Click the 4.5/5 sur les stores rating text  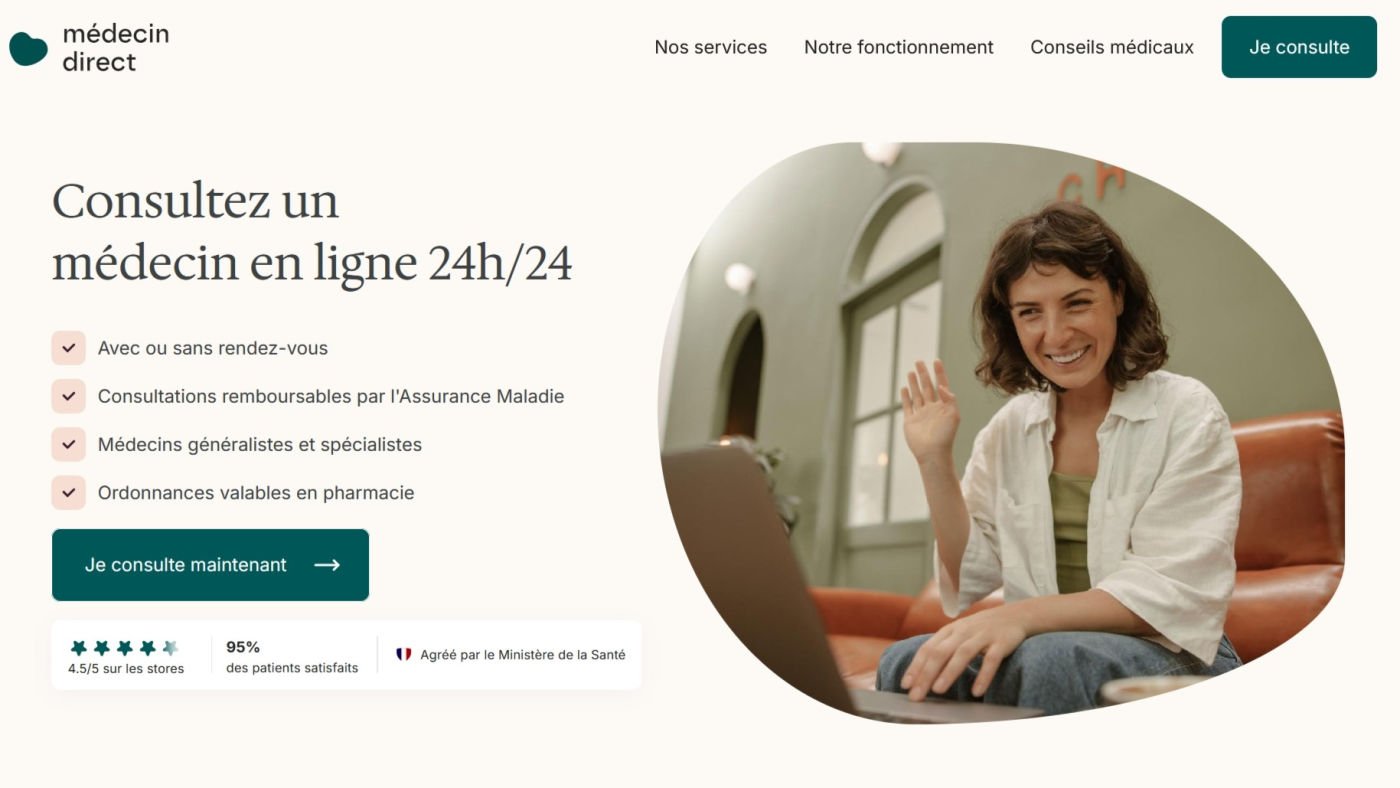coord(126,669)
